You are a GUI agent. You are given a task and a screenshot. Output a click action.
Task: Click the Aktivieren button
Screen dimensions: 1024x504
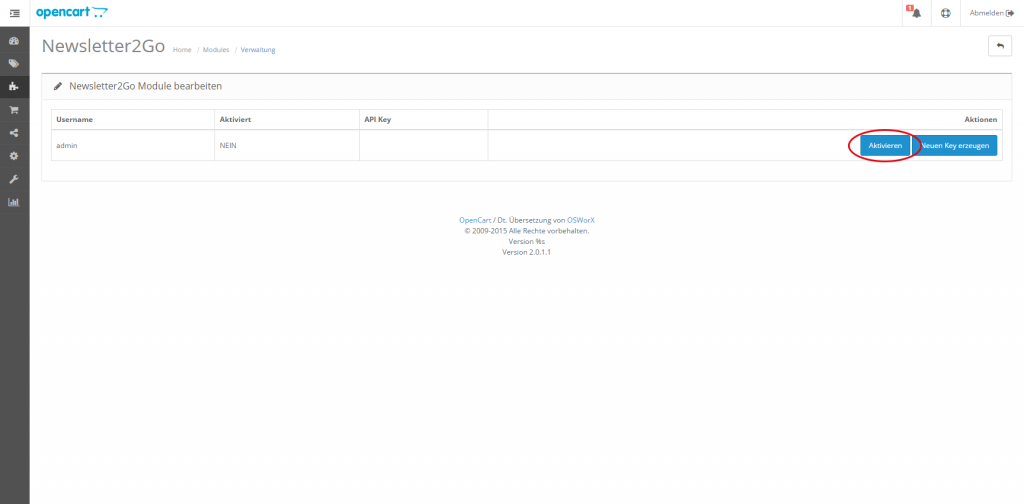coord(885,146)
